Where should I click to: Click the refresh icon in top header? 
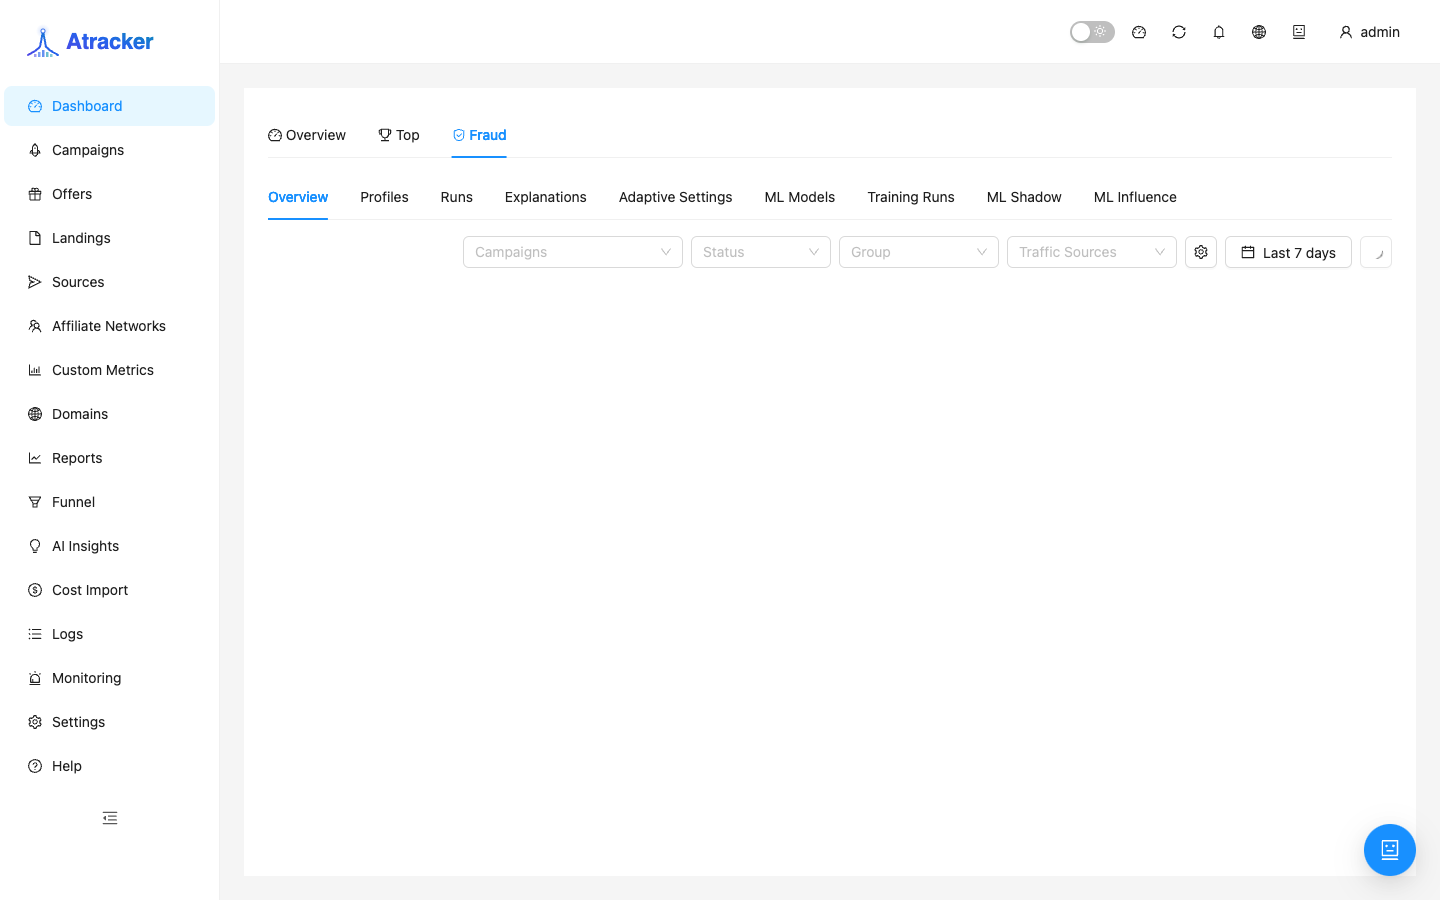coord(1179,32)
